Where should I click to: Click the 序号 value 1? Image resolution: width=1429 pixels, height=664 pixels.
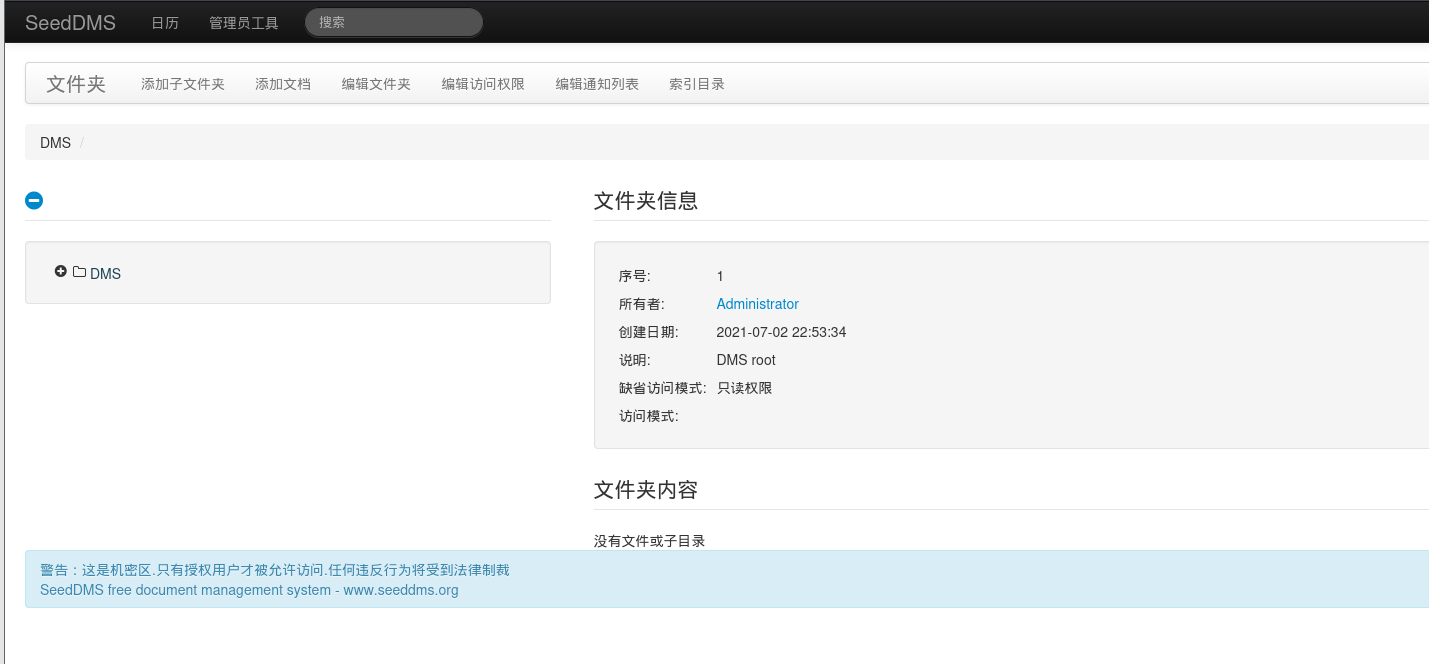click(720, 276)
